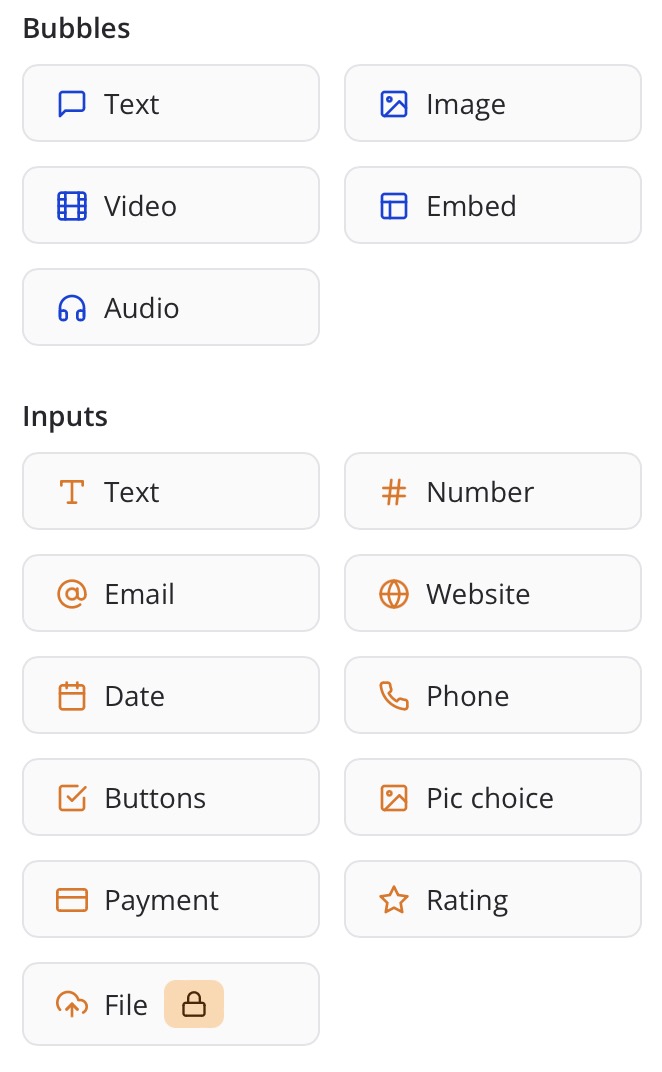Click the Email input at-sign icon

click(x=72, y=594)
